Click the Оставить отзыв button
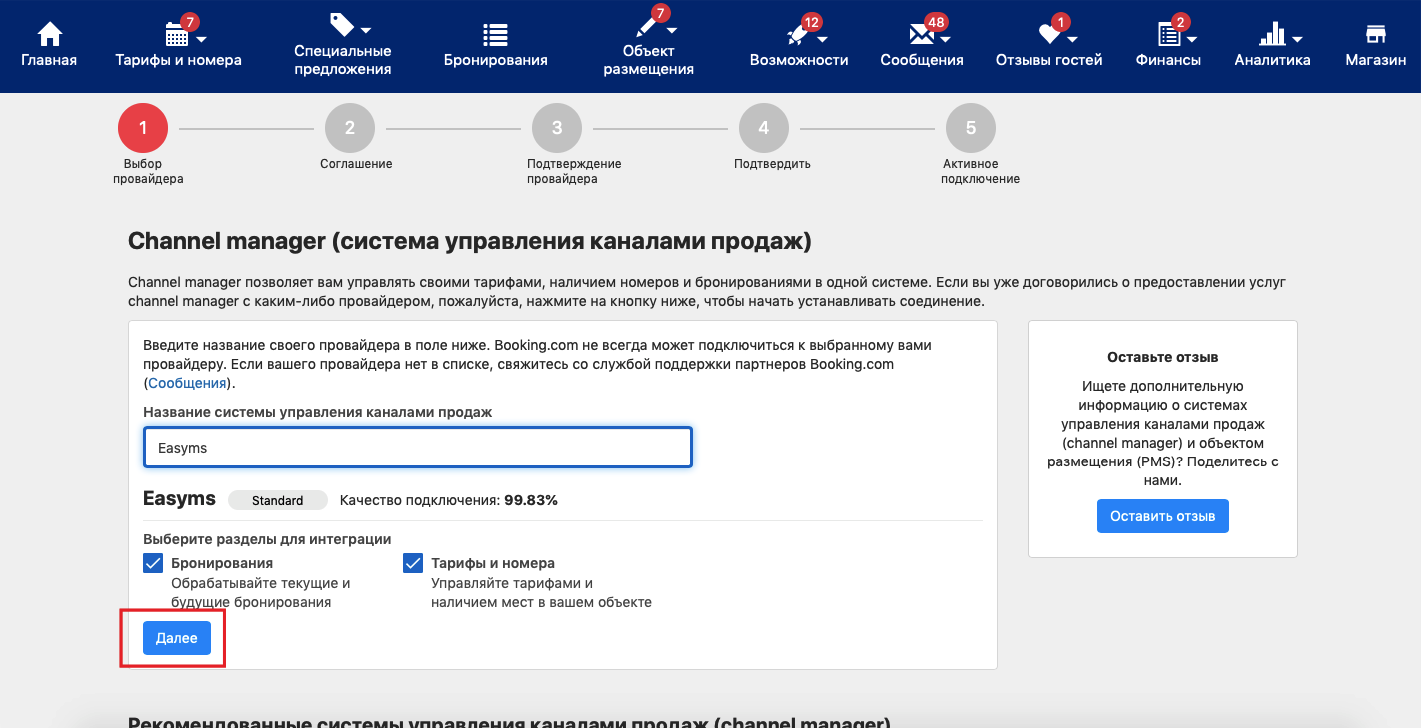Screen dimensions: 1421x728 coord(1163,516)
